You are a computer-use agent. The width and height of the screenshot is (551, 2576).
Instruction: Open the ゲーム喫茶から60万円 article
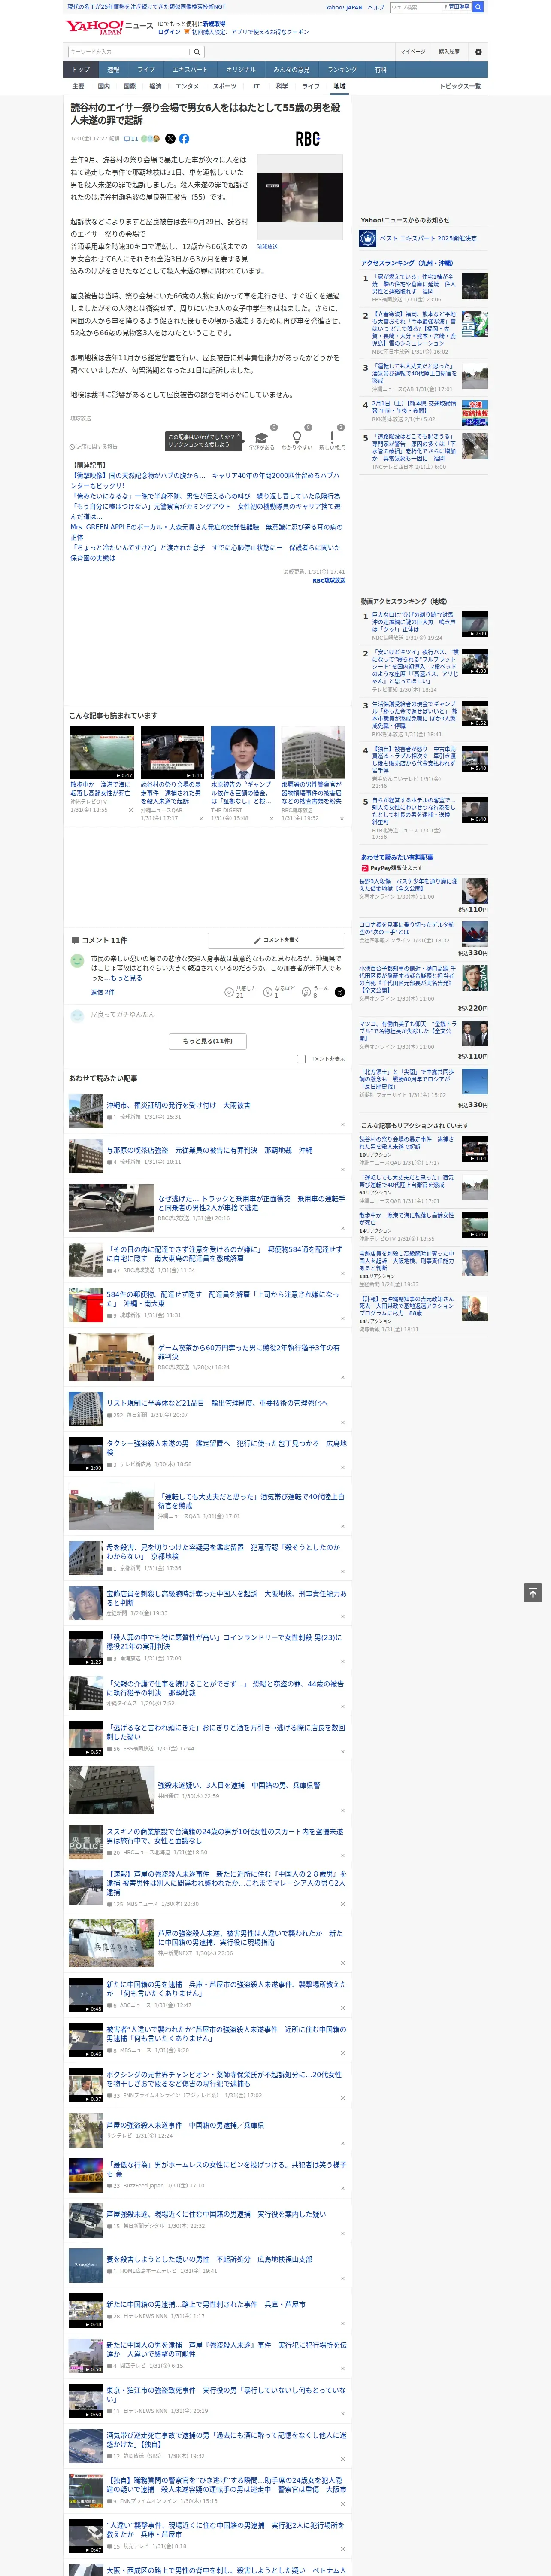(250, 1353)
